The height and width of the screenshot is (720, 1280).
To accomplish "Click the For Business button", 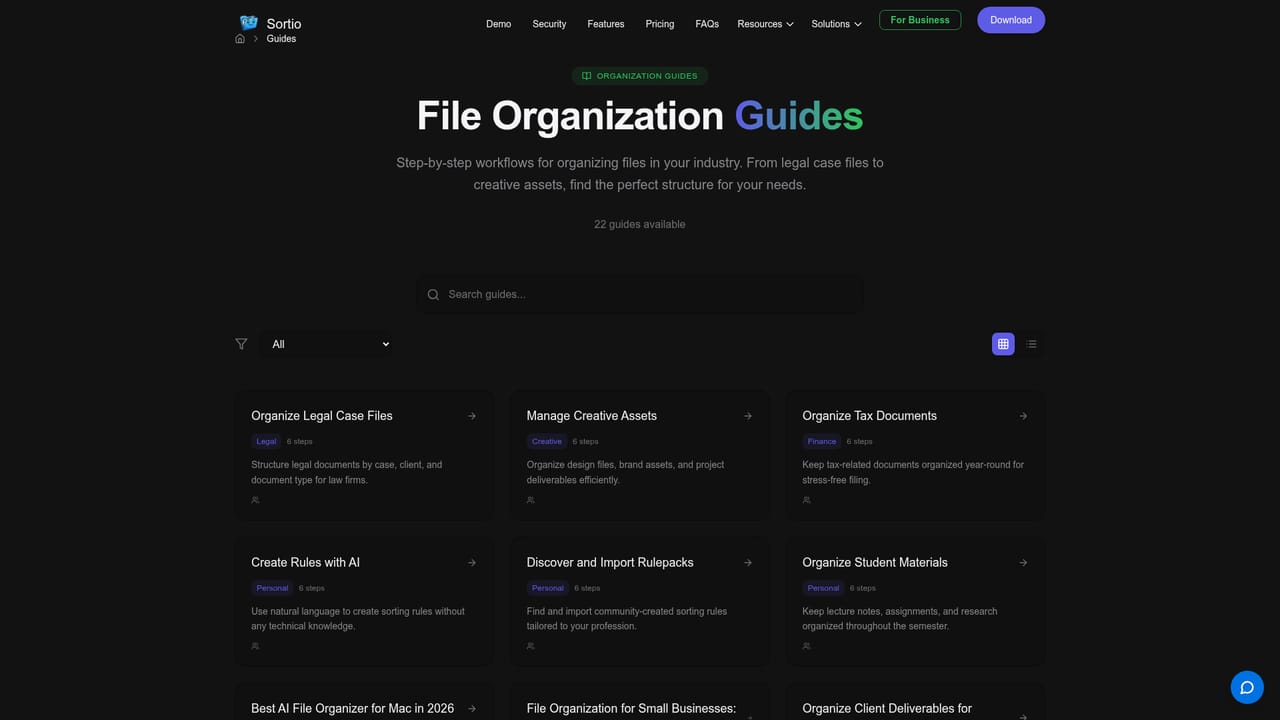I will [x=920, y=20].
